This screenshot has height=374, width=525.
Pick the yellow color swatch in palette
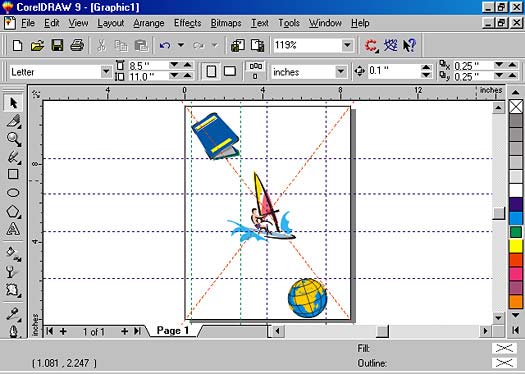[516, 246]
